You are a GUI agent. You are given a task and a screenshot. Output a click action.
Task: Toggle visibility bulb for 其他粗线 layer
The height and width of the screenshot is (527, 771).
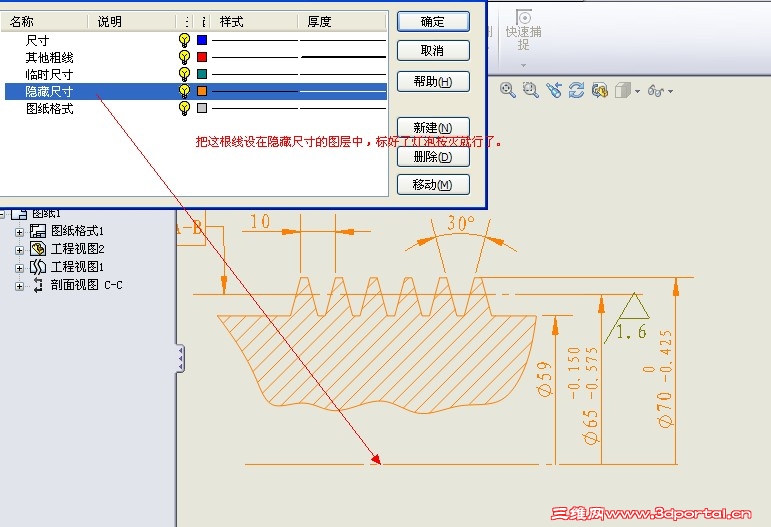(184, 57)
